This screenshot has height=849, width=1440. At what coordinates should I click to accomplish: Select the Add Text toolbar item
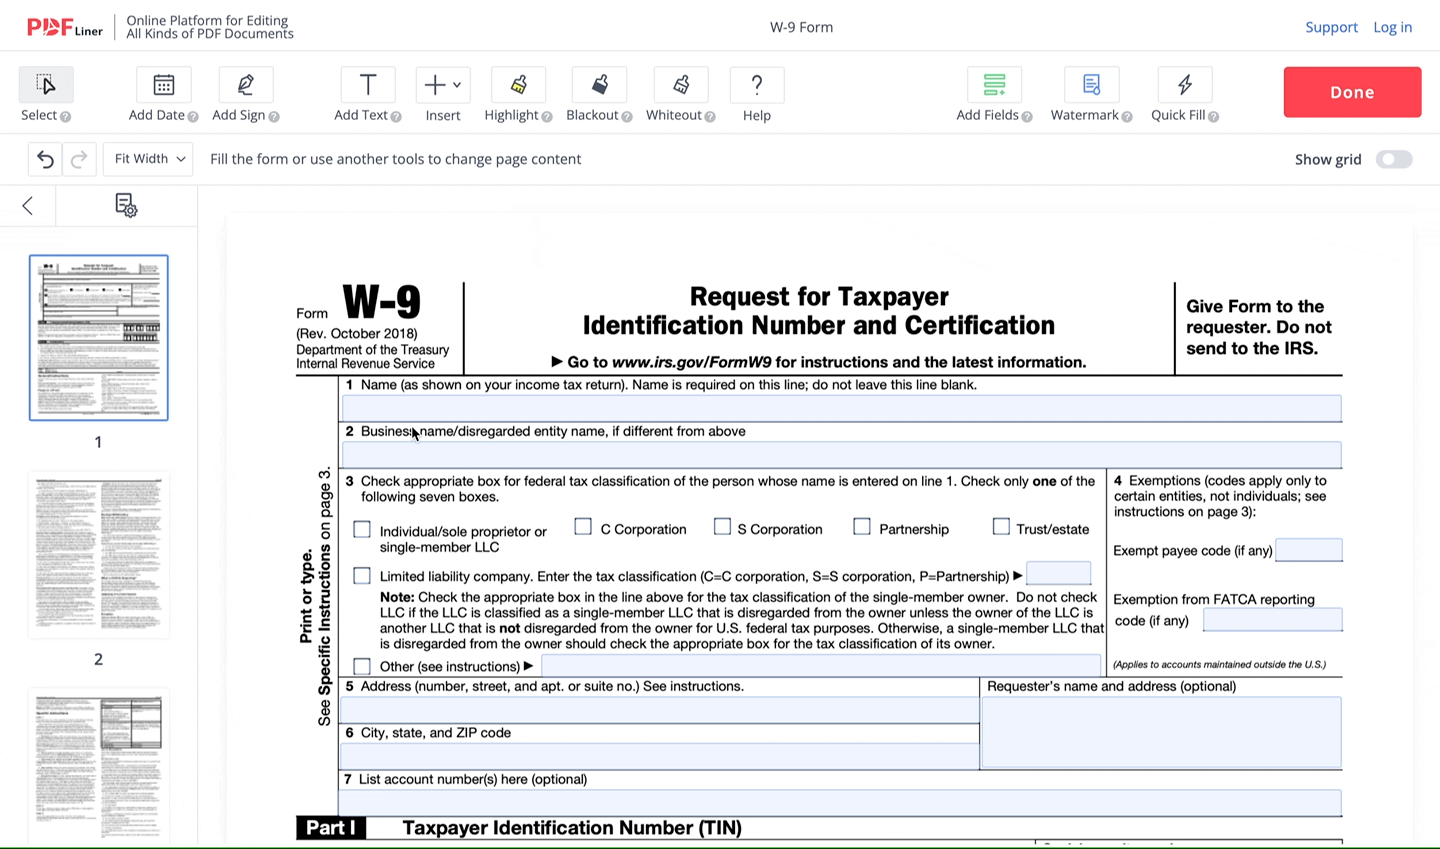click(x=367, y=95)
